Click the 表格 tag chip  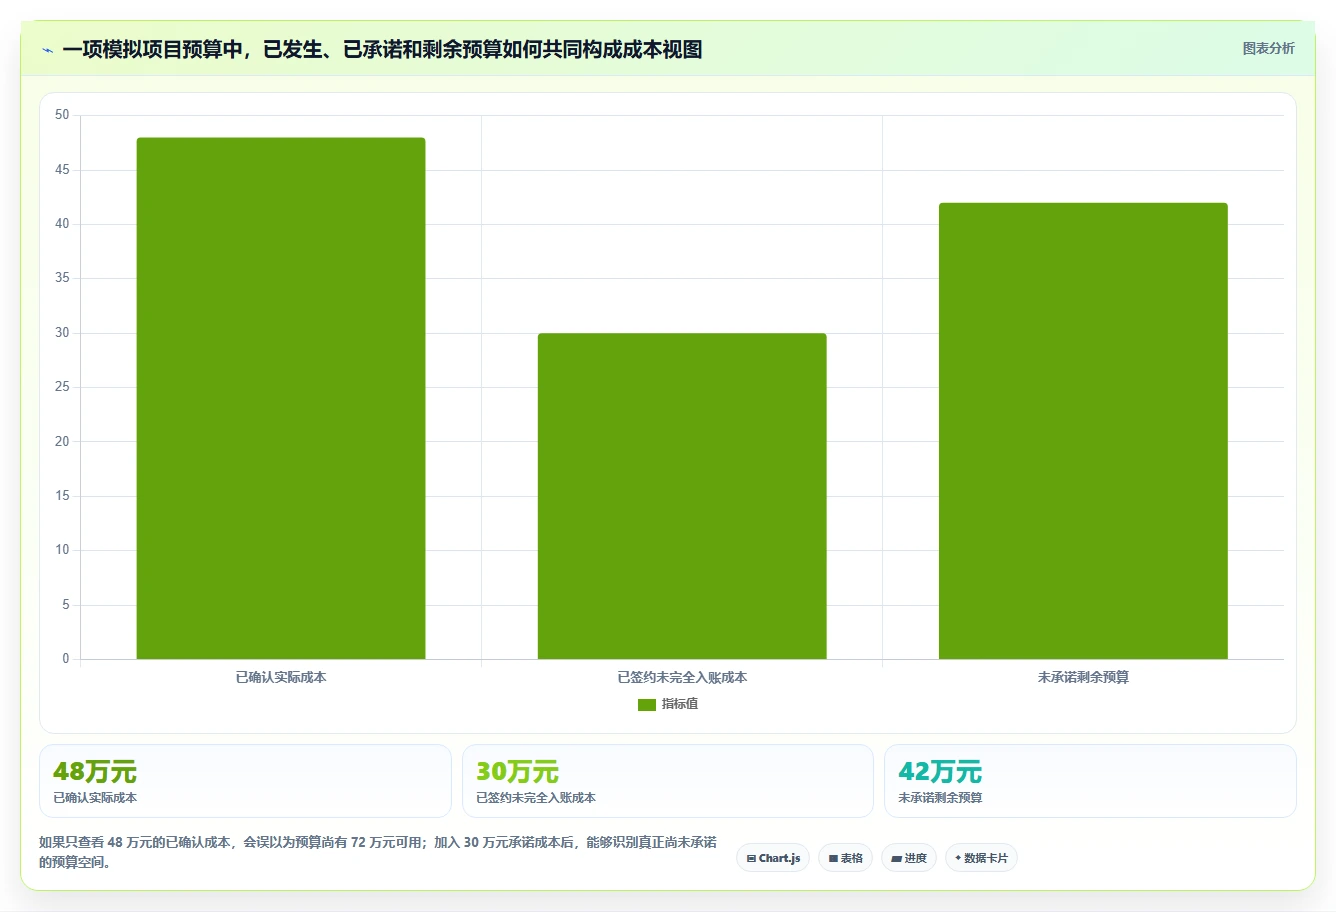point(845,858)
